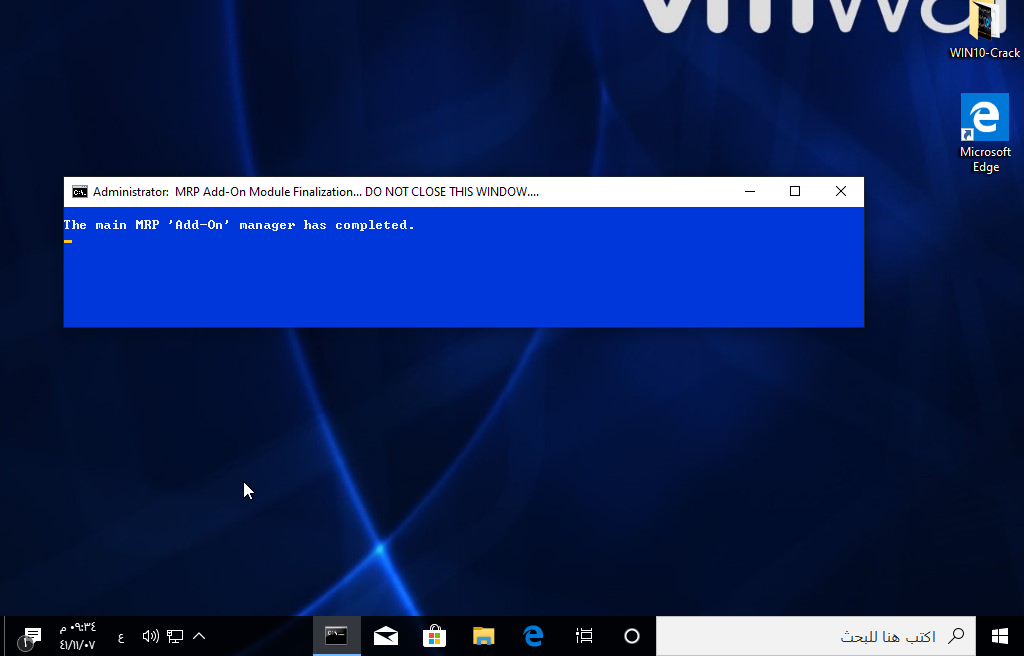Click the text 'The main MRP 'Add-On' manager has completed.'

click(239, 225)
